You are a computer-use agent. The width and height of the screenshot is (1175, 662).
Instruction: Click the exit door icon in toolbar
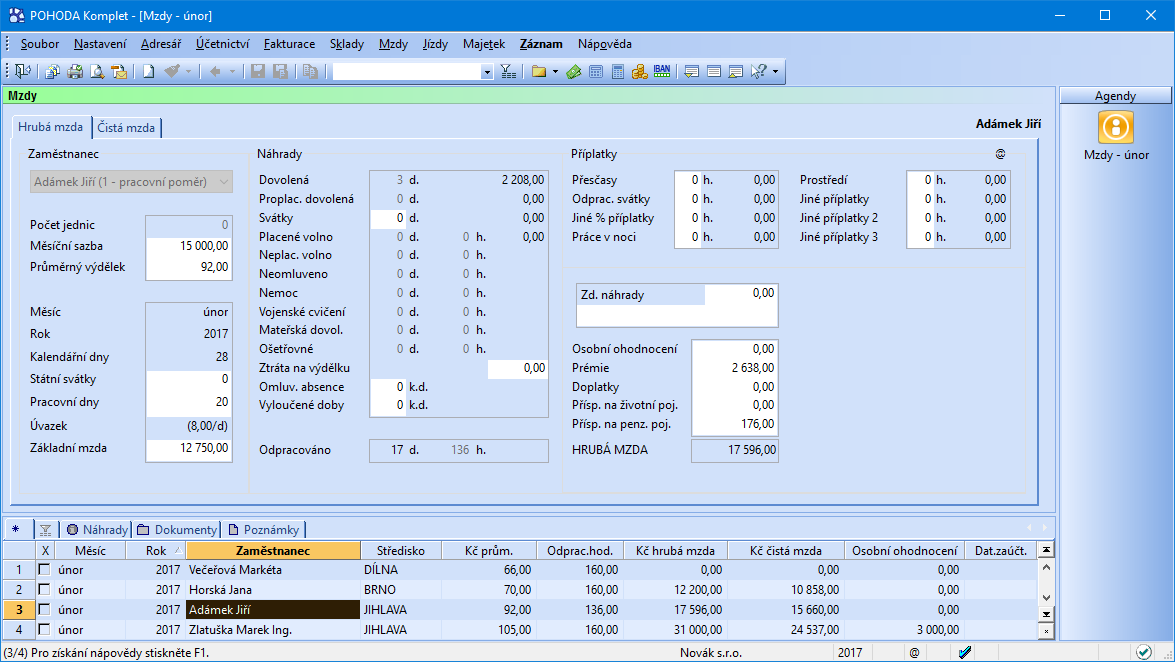[23, 71]
